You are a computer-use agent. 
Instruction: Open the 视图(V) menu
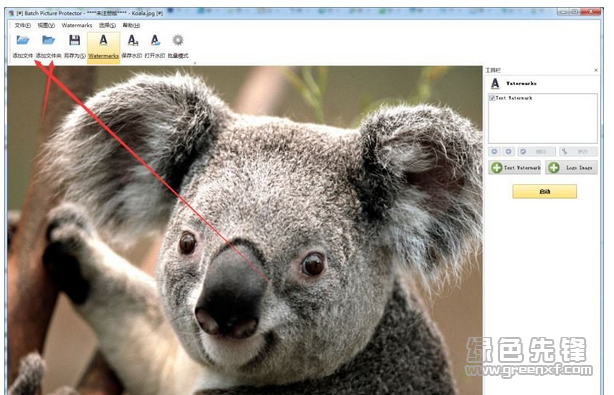[x=46, y=25]
